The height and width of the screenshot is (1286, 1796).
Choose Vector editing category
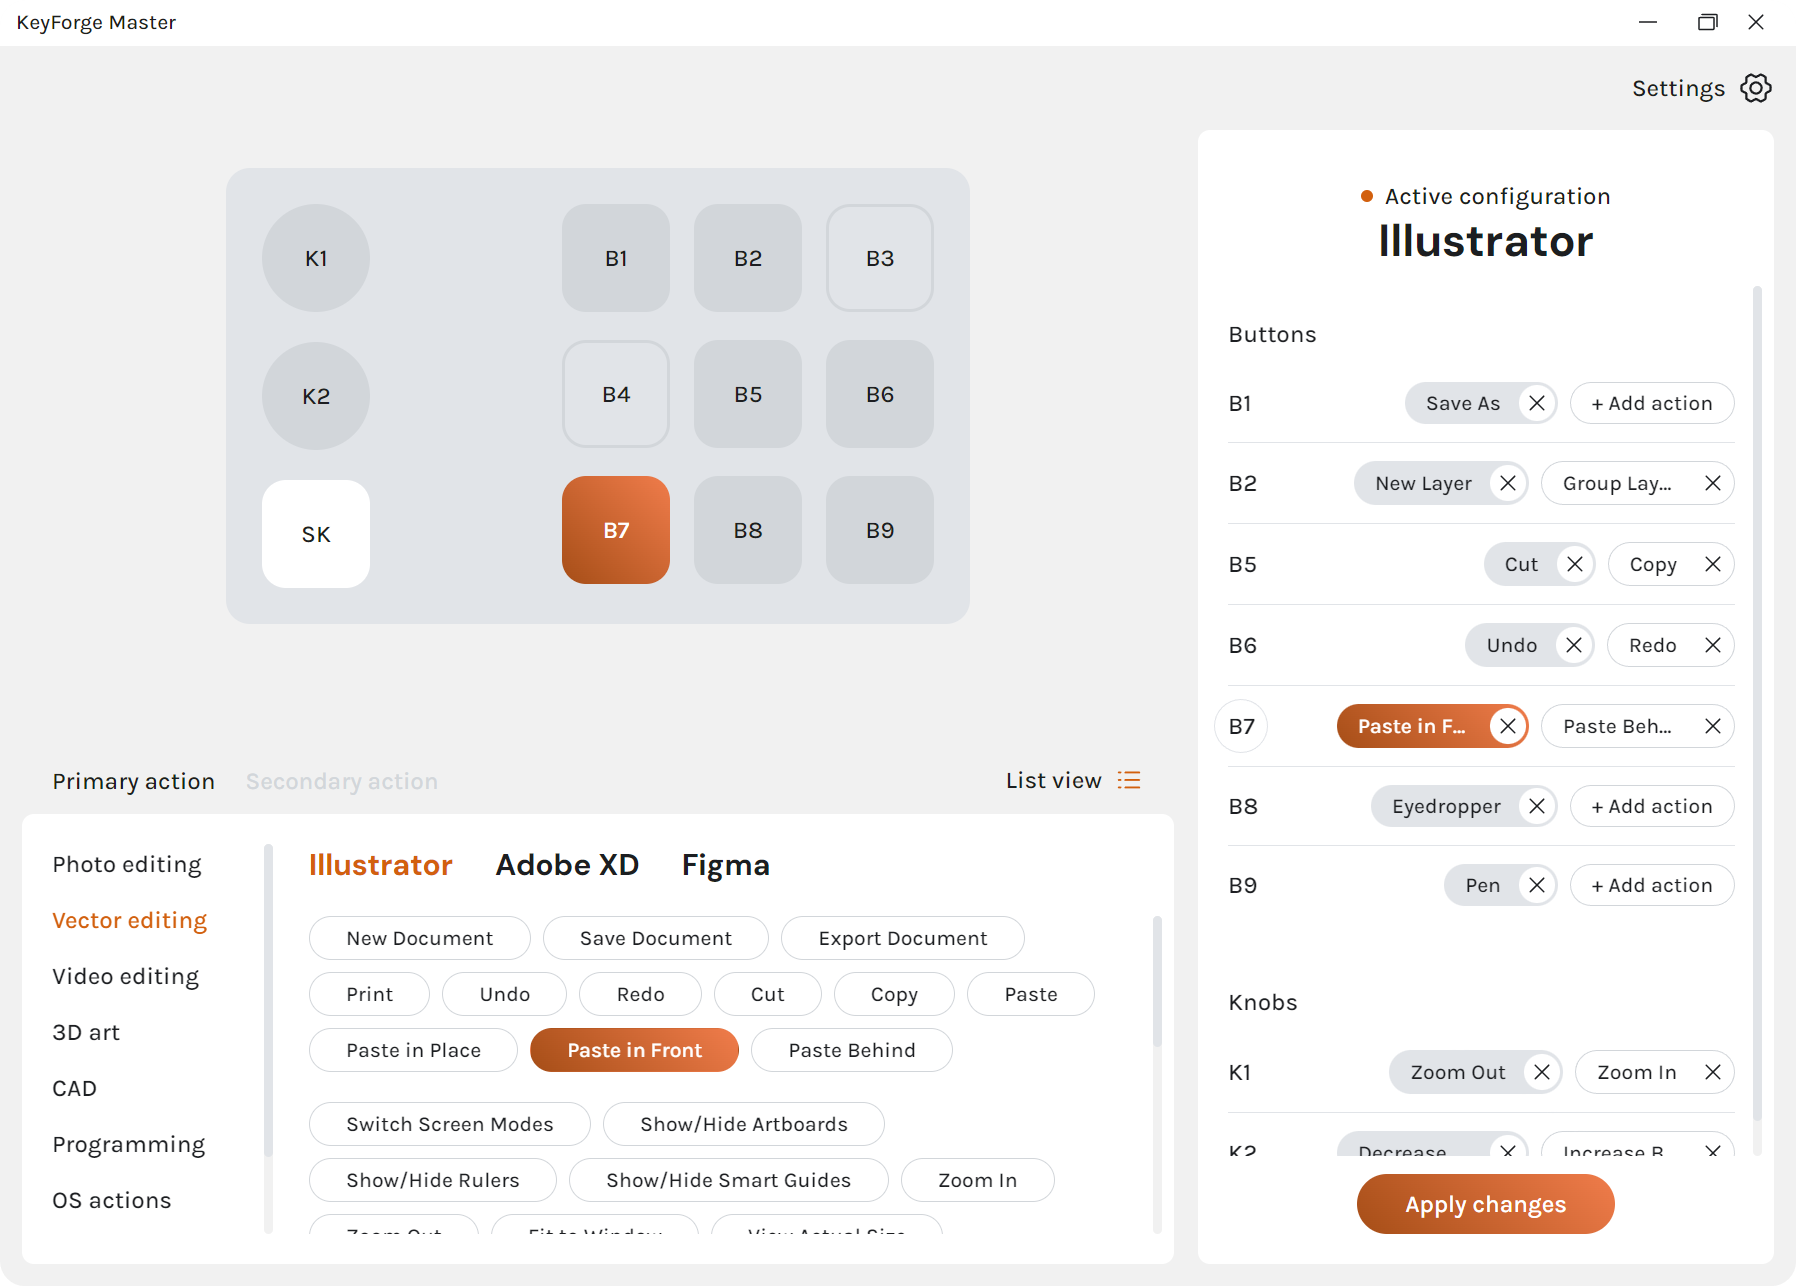pos(130,920)
